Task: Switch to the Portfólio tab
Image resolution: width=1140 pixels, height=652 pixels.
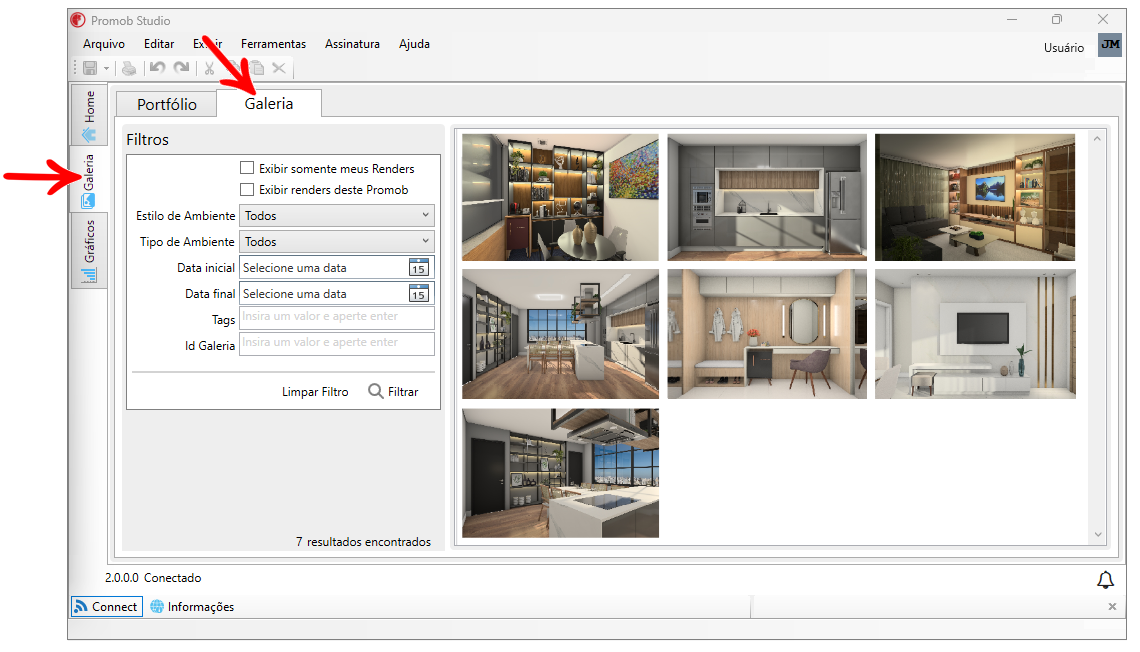Action: click(167, 104)
